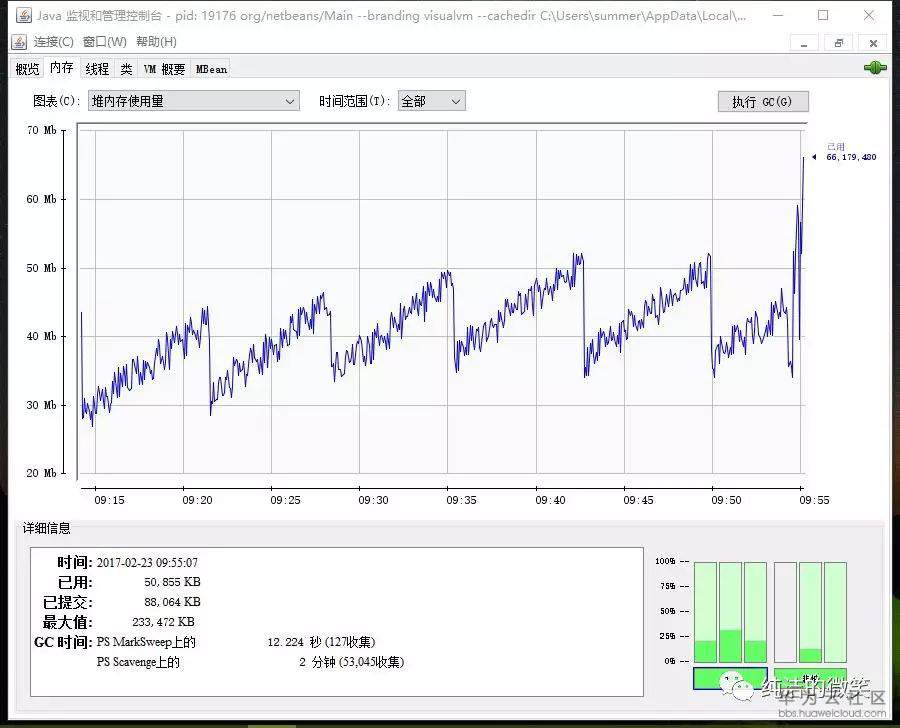
Task: Click the Java icon in the title bar
Action: tap(24, 15)
